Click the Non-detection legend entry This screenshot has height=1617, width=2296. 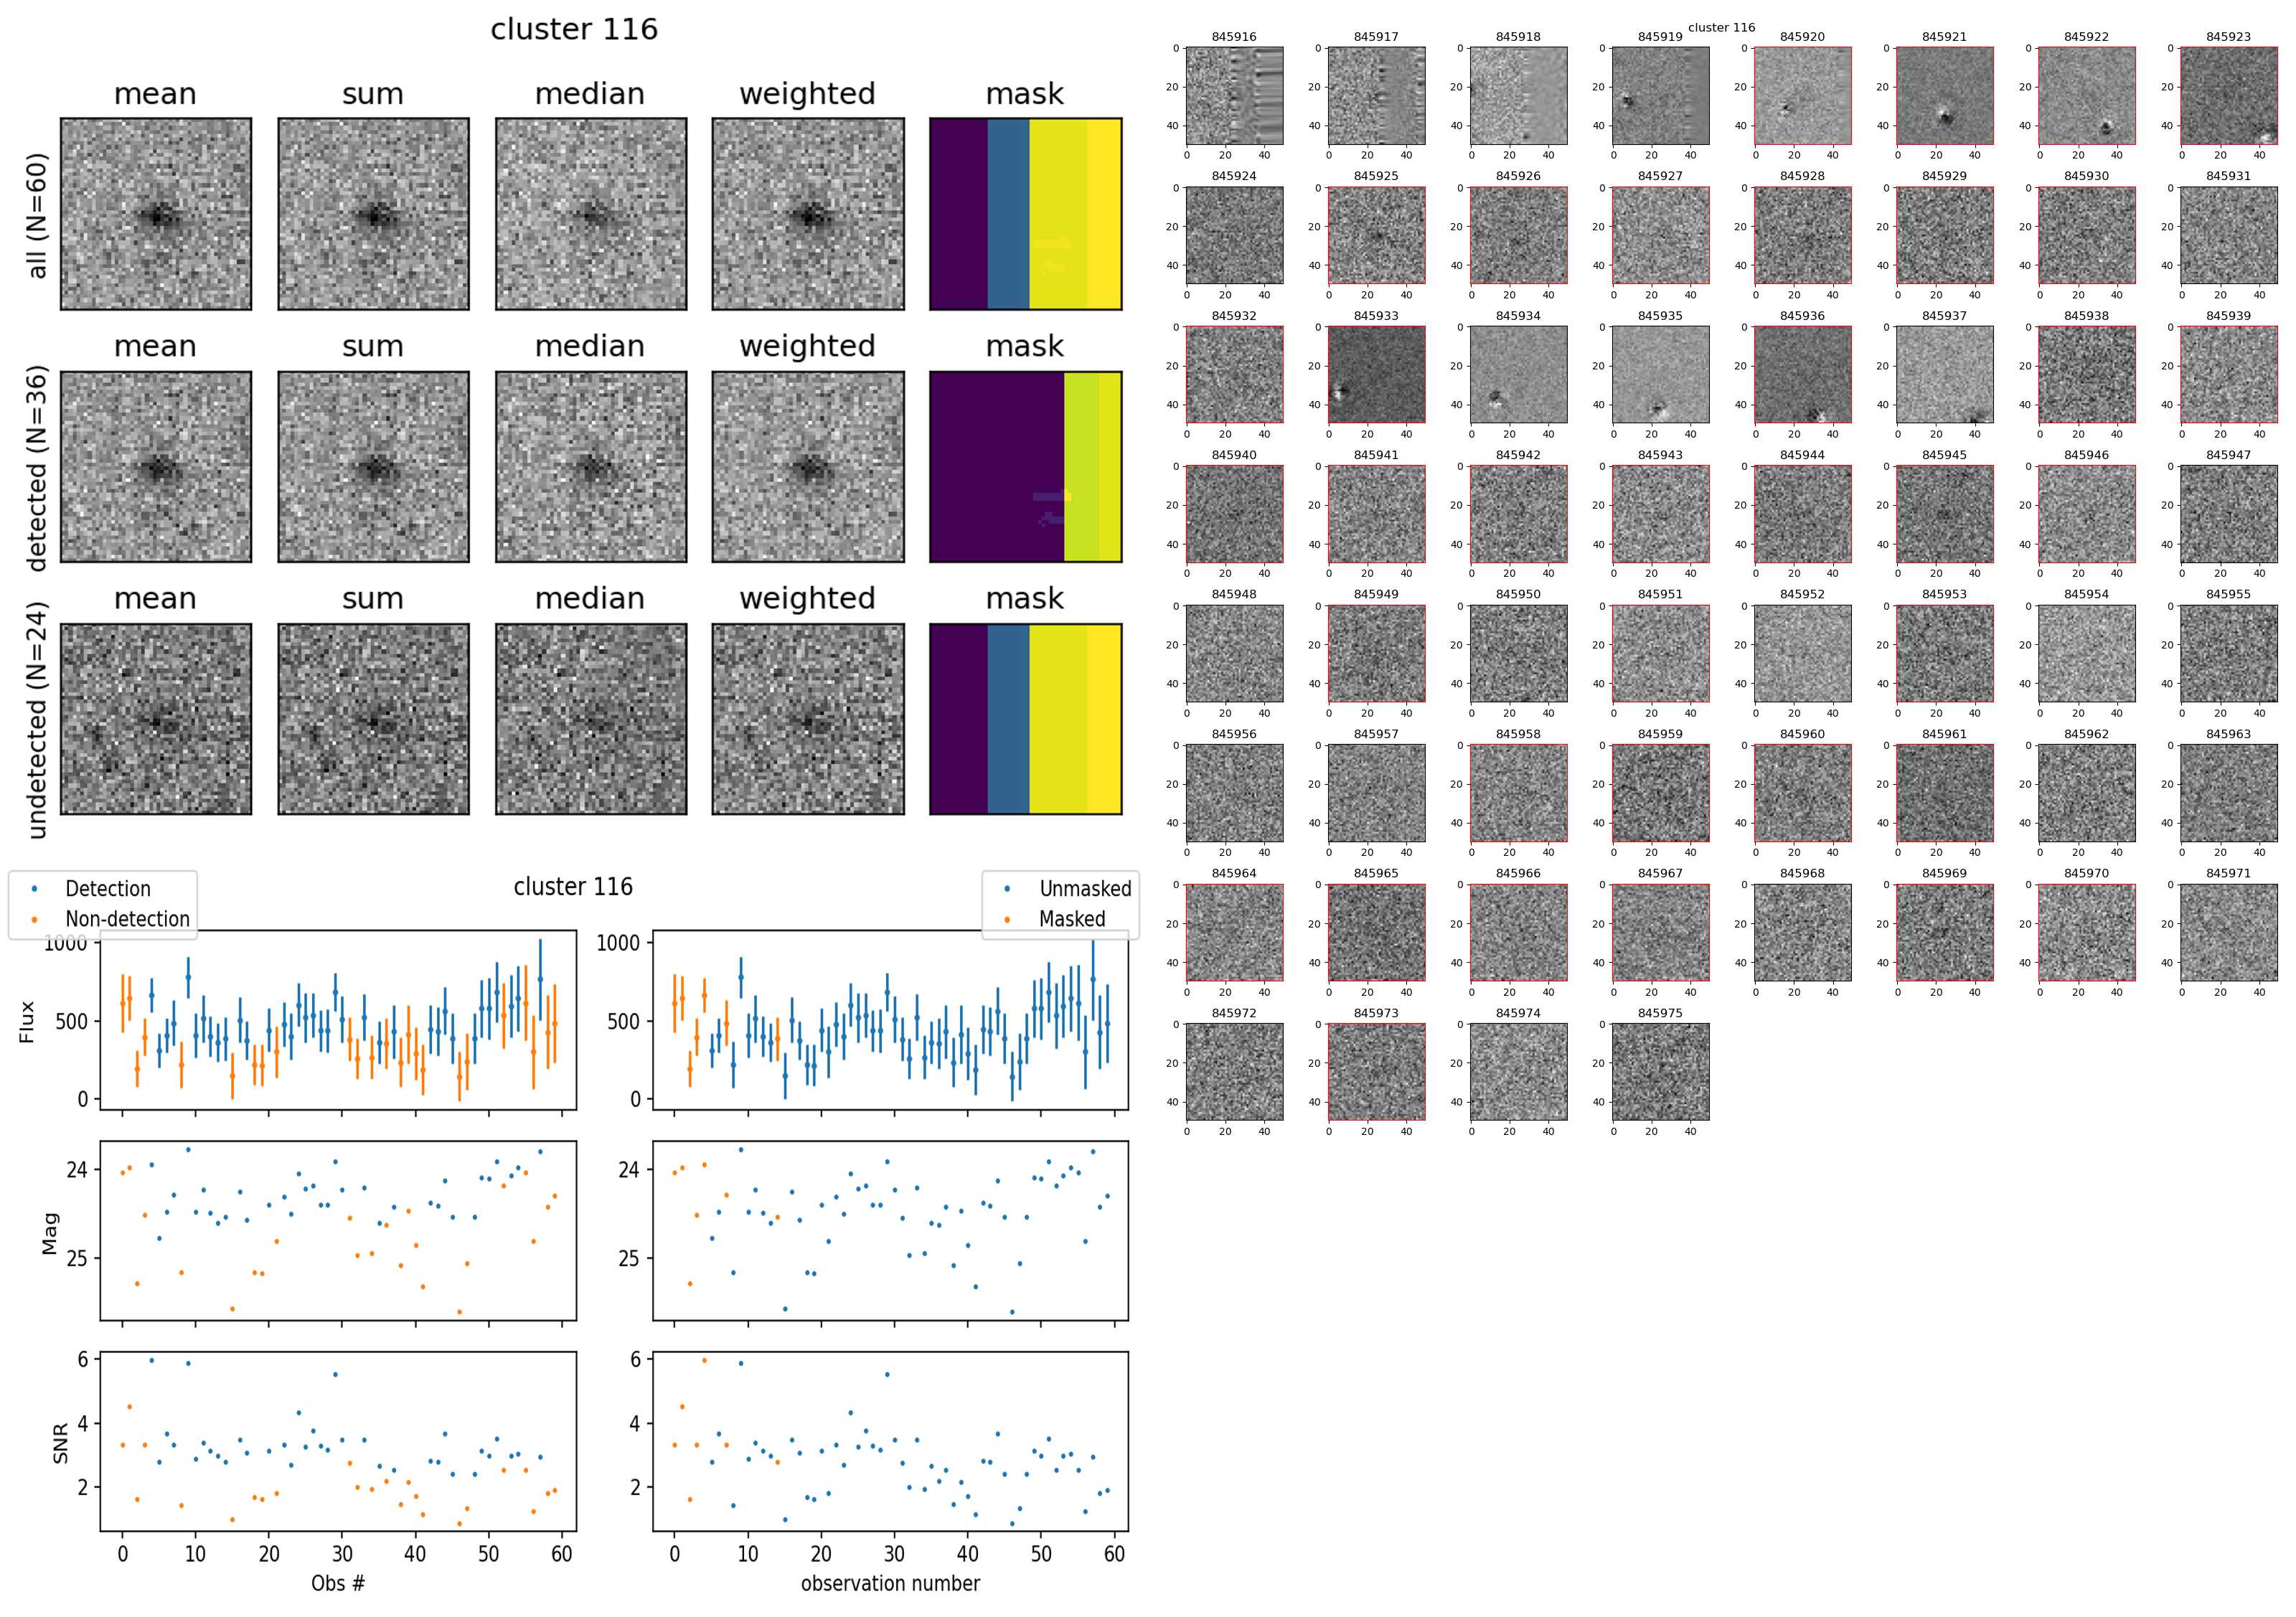(x=127, y=919)
